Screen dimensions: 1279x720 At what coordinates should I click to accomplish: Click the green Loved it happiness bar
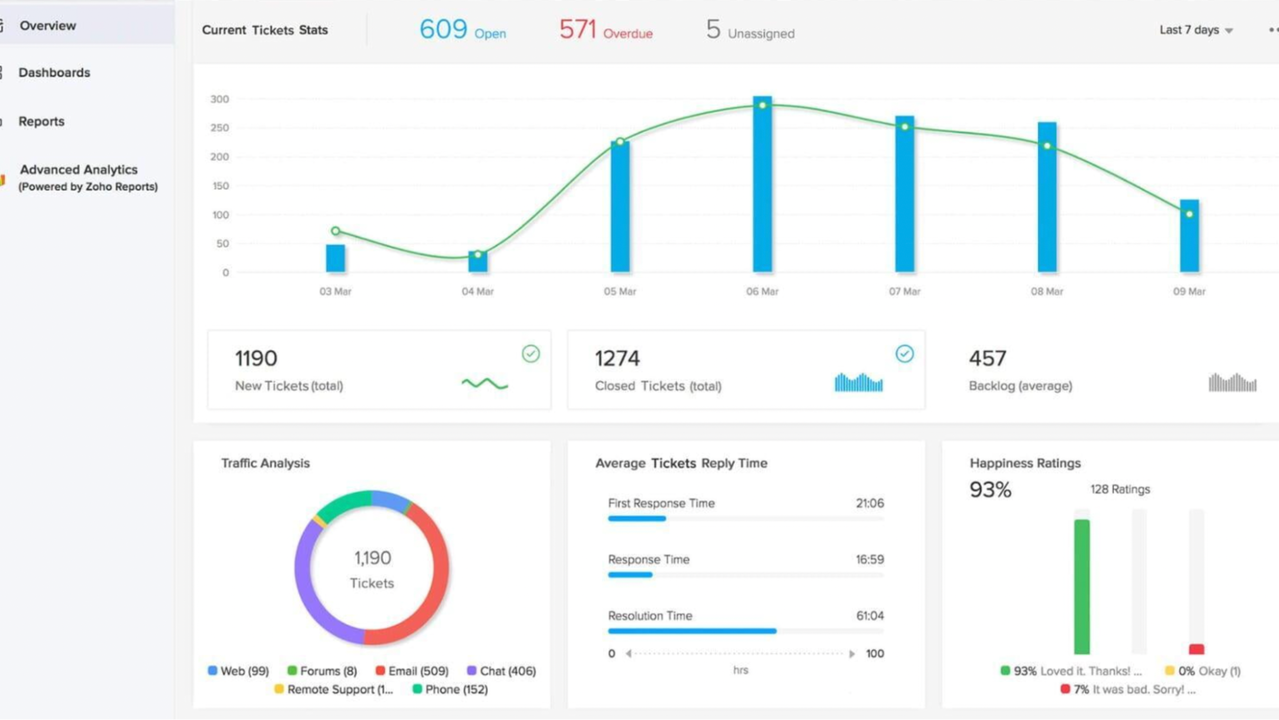point(1081,586)
